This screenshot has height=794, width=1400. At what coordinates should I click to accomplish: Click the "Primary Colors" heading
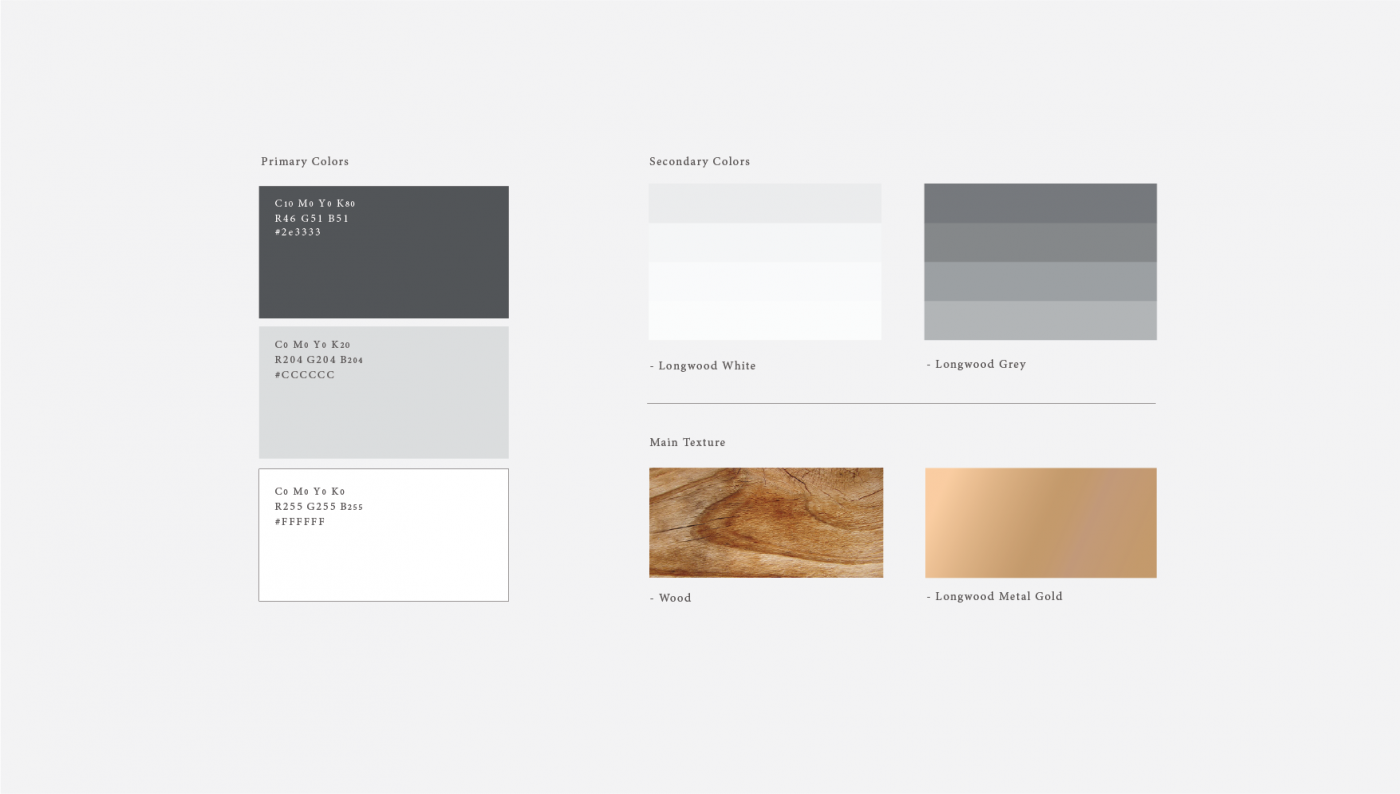coord(305,161)
